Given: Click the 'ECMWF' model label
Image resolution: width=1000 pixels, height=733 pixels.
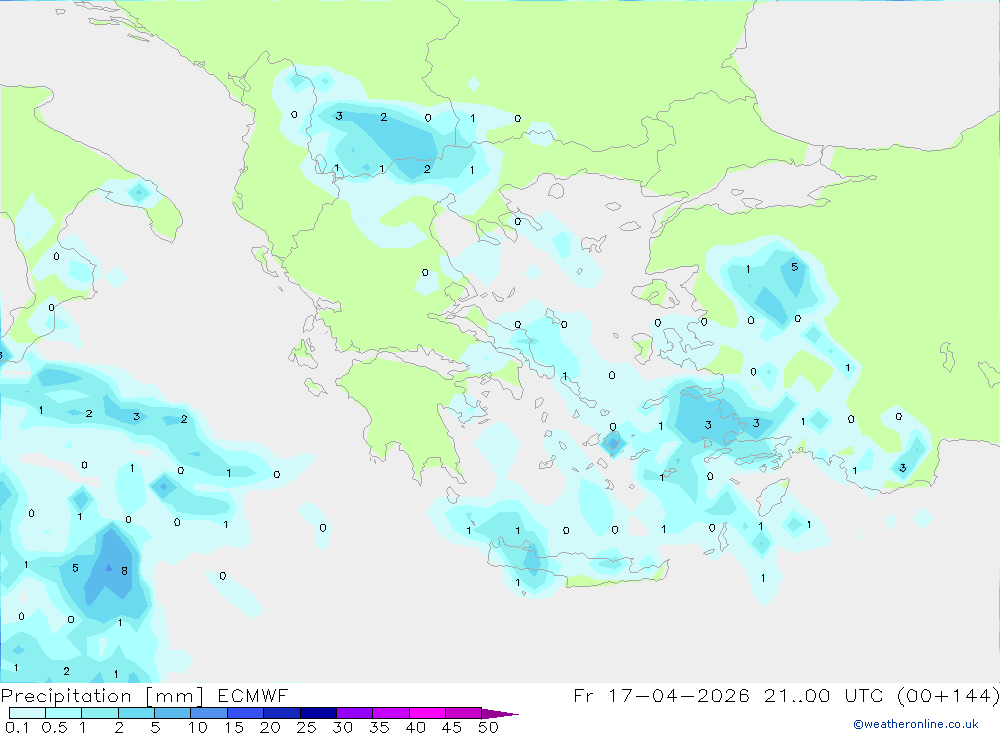Looking at the screenshot, I should pyautogui.click(x=253, y=695).
